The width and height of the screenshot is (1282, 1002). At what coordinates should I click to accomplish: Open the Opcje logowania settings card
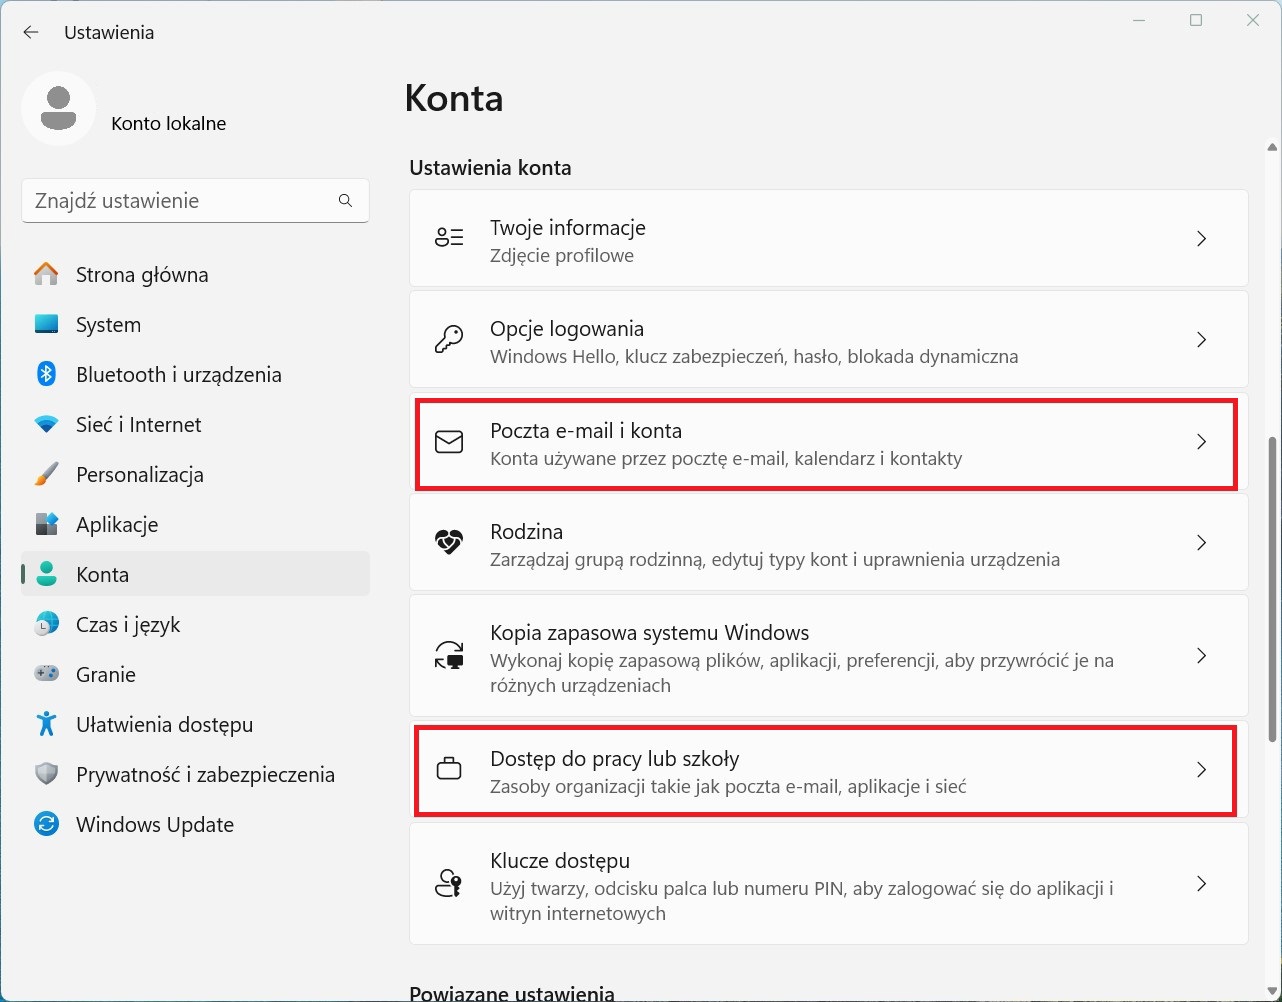[x=829, y=340]
